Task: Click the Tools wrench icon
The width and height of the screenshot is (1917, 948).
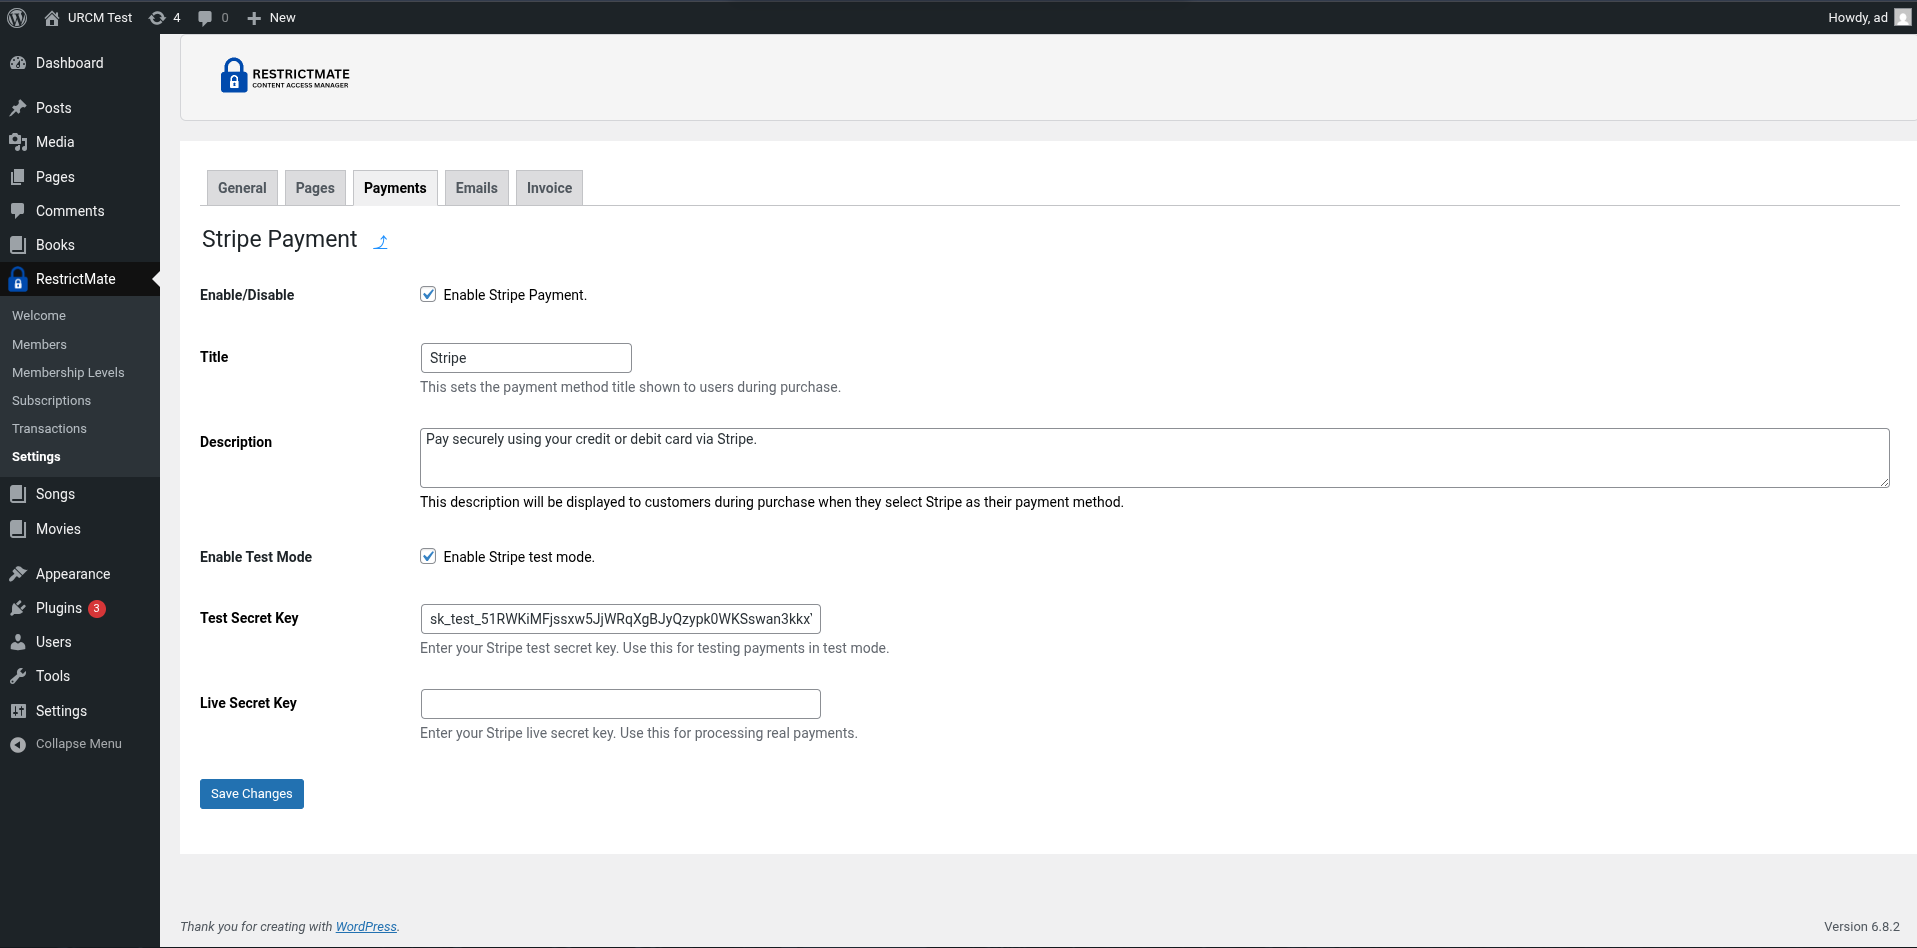Action: tap(18, 676)
